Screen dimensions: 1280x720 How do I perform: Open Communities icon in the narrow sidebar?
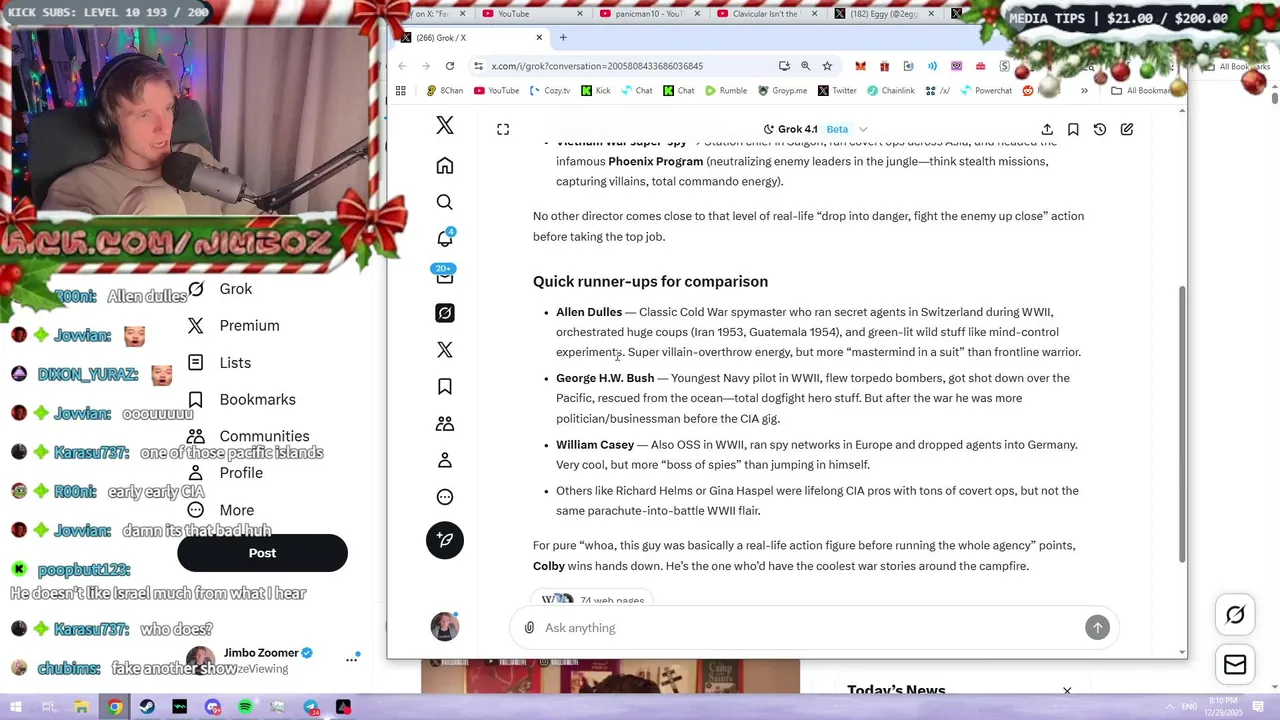(445, 424)
